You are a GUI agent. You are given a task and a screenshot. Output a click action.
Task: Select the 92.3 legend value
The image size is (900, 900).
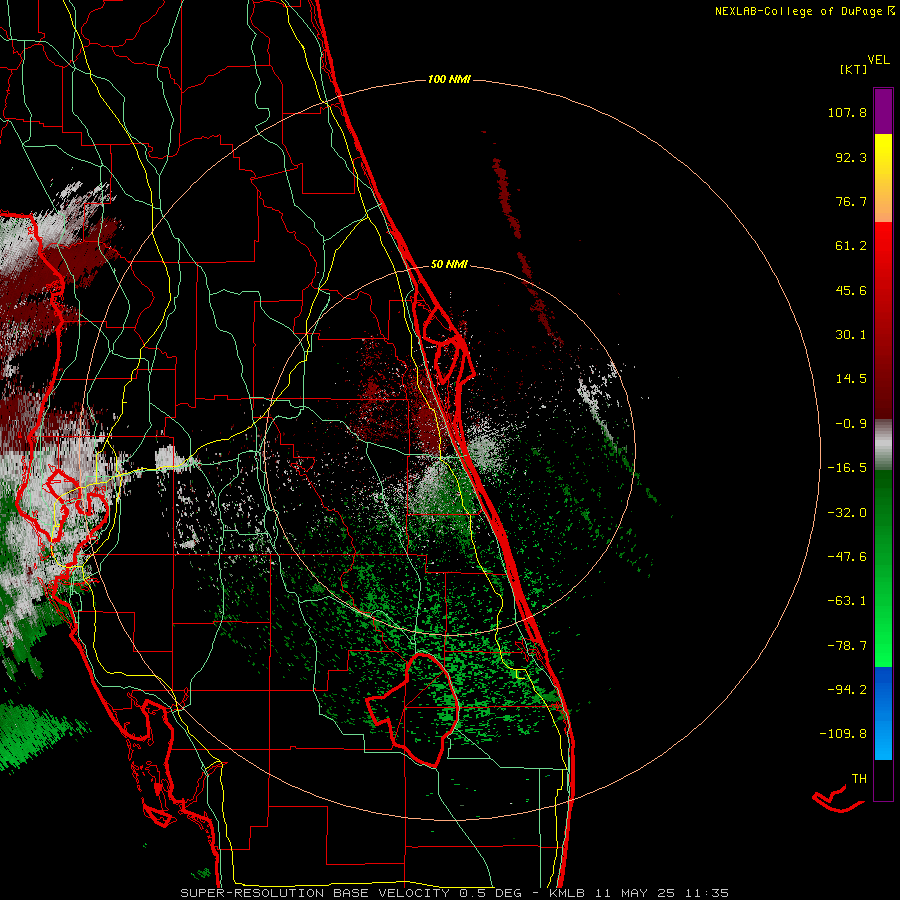click(x=851, y=157)
